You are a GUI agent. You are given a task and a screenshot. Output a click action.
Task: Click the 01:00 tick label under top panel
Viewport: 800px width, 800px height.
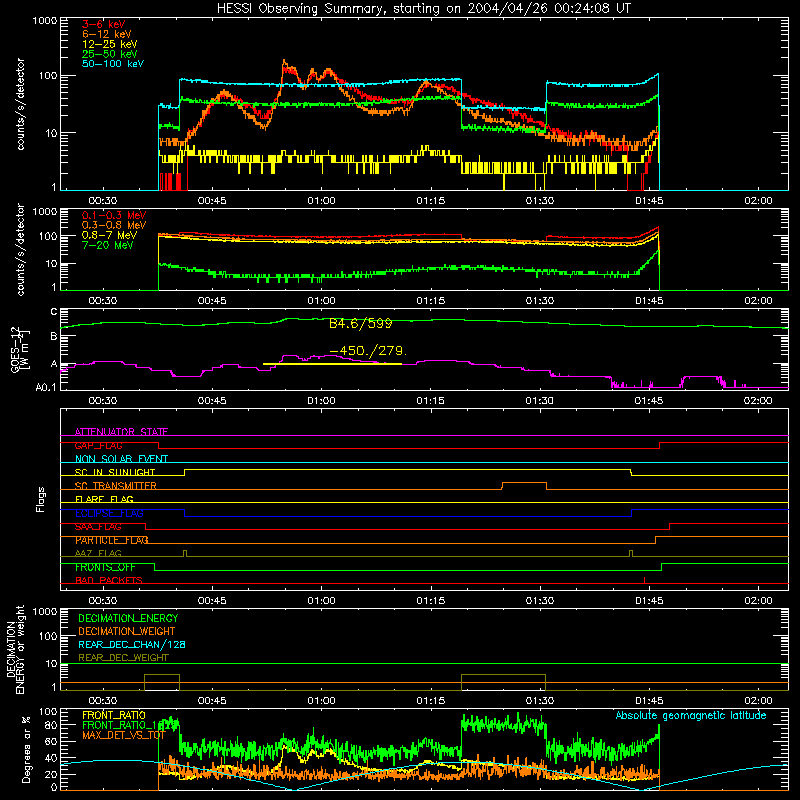click(321, 201)
